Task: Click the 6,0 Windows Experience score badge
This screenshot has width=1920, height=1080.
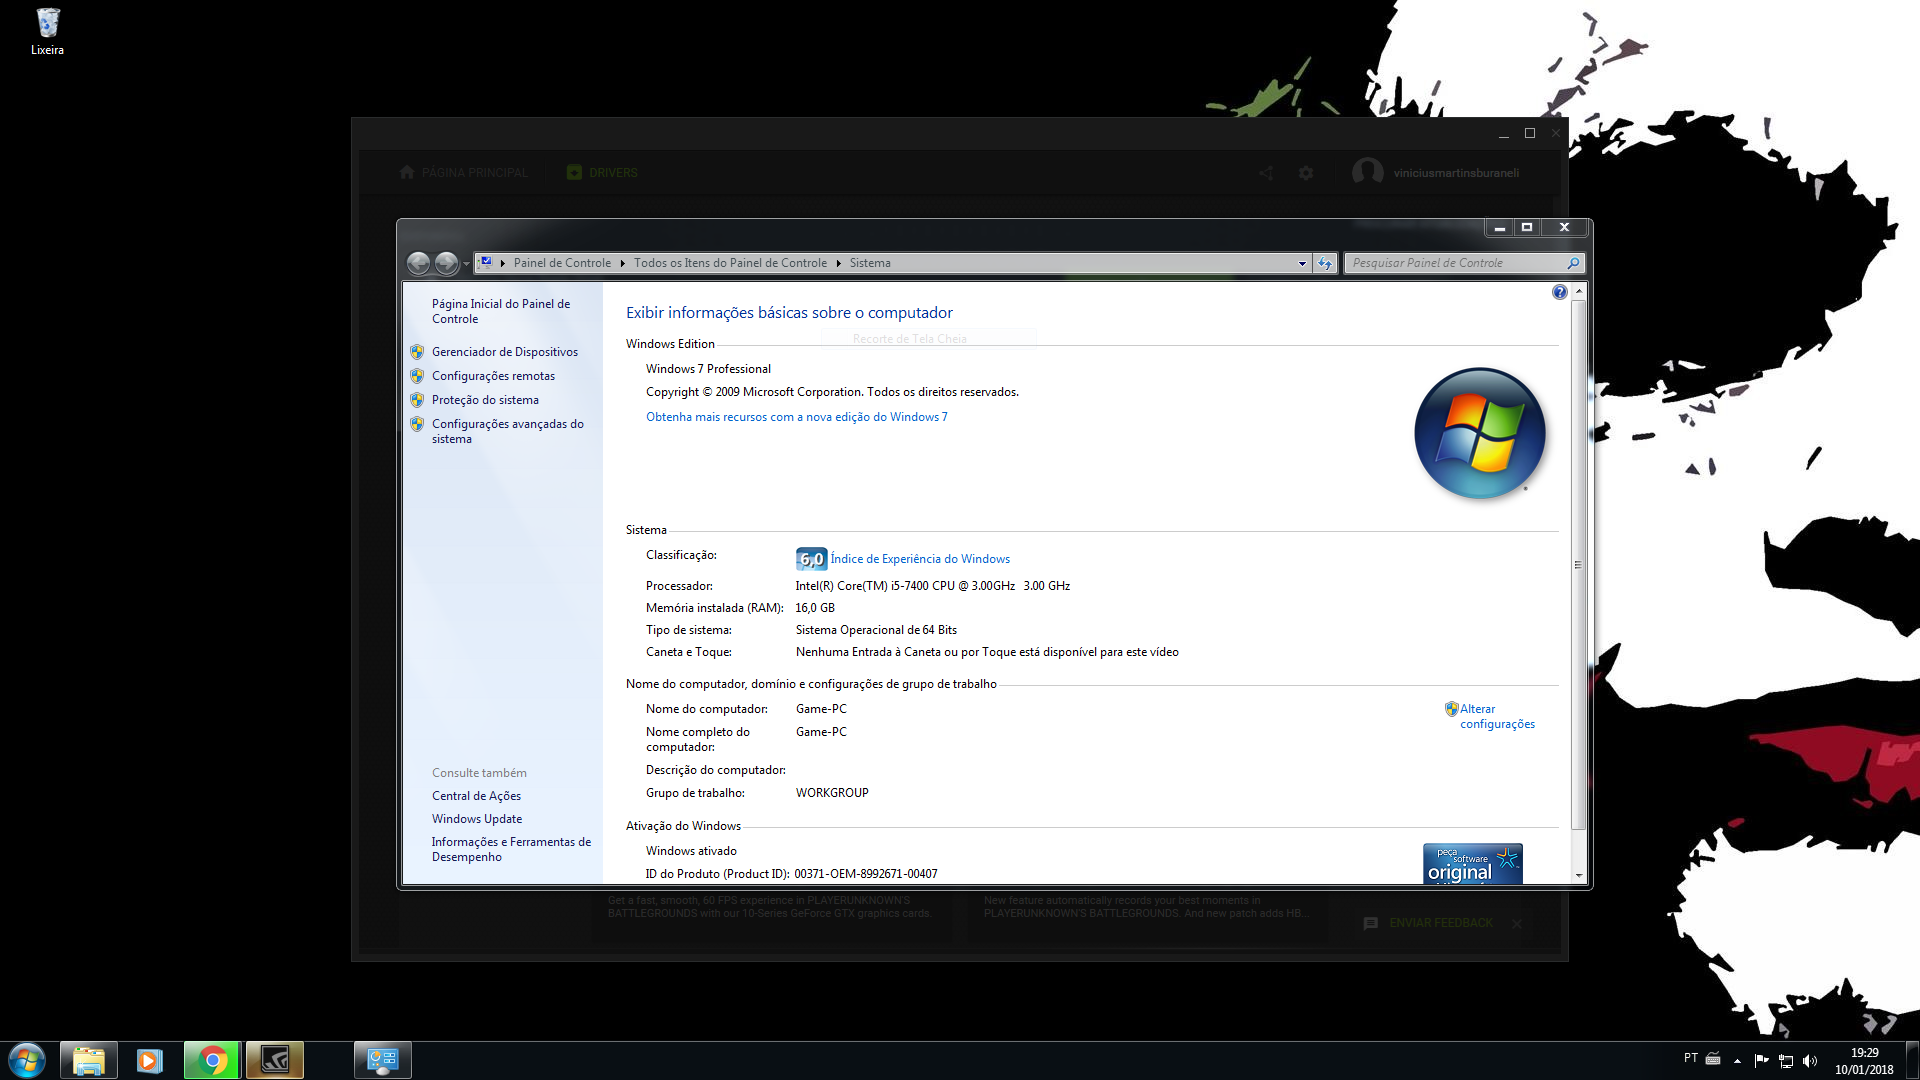Action: pos(811,559)
